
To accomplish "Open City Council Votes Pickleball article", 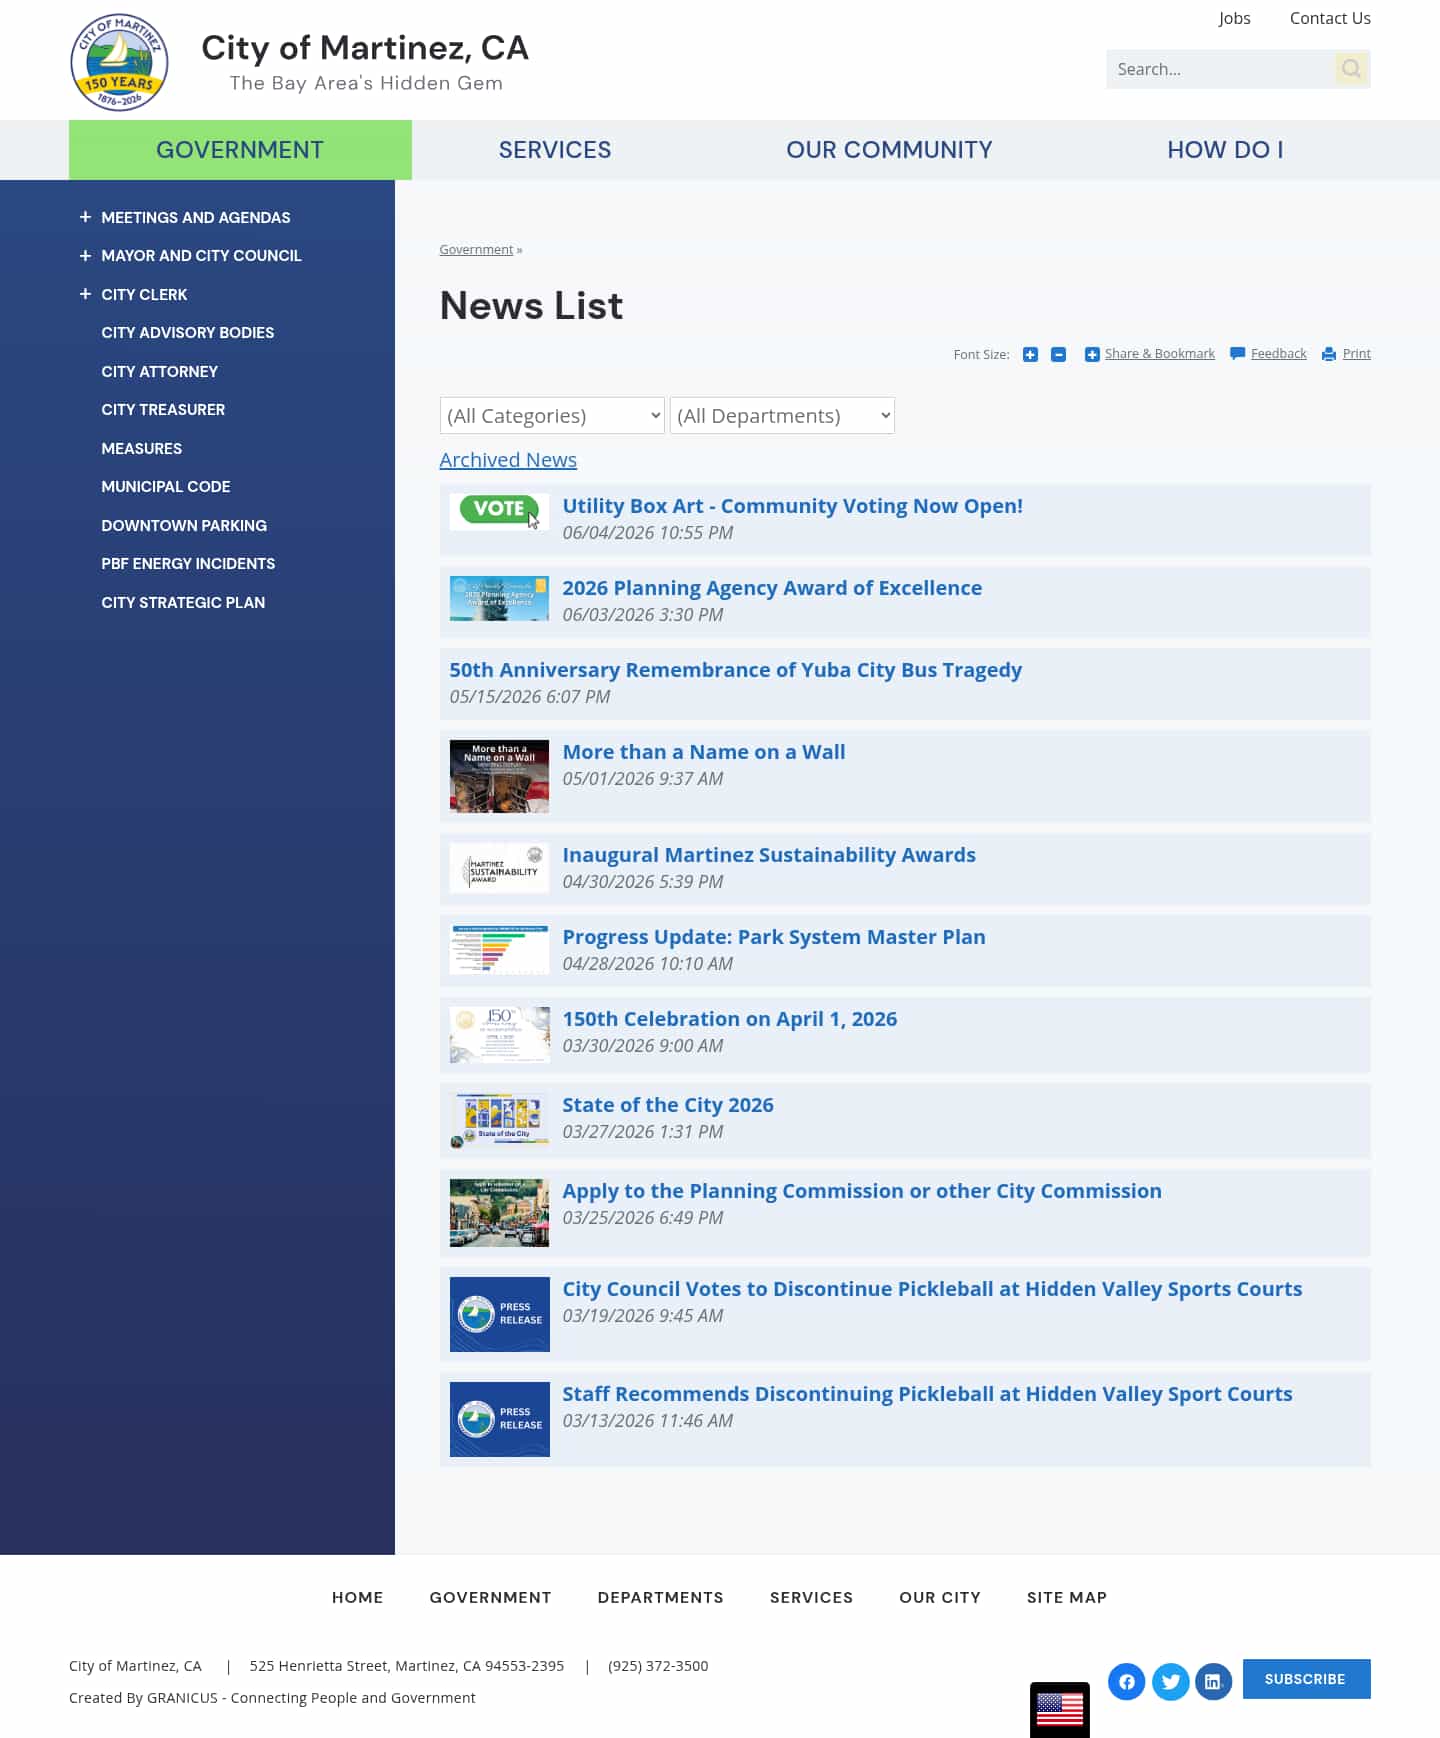I will coord(932,1289).
